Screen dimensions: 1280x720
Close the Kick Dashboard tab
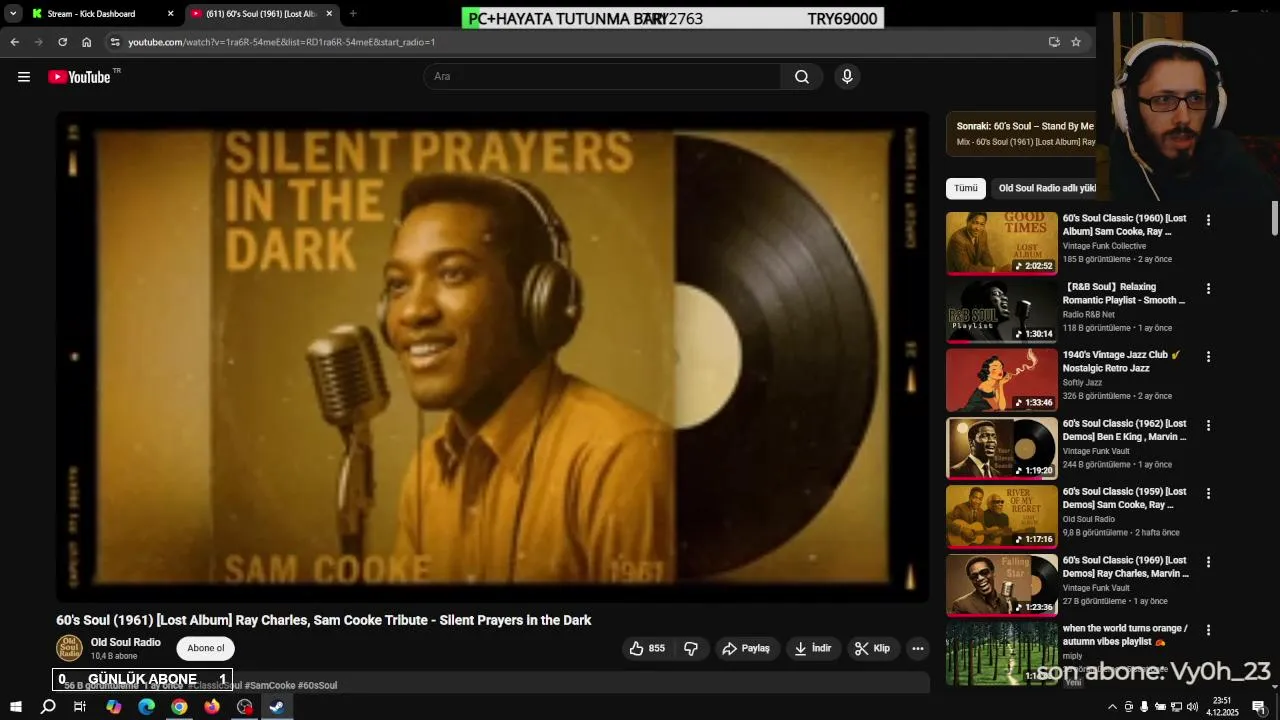click(170, 14)
